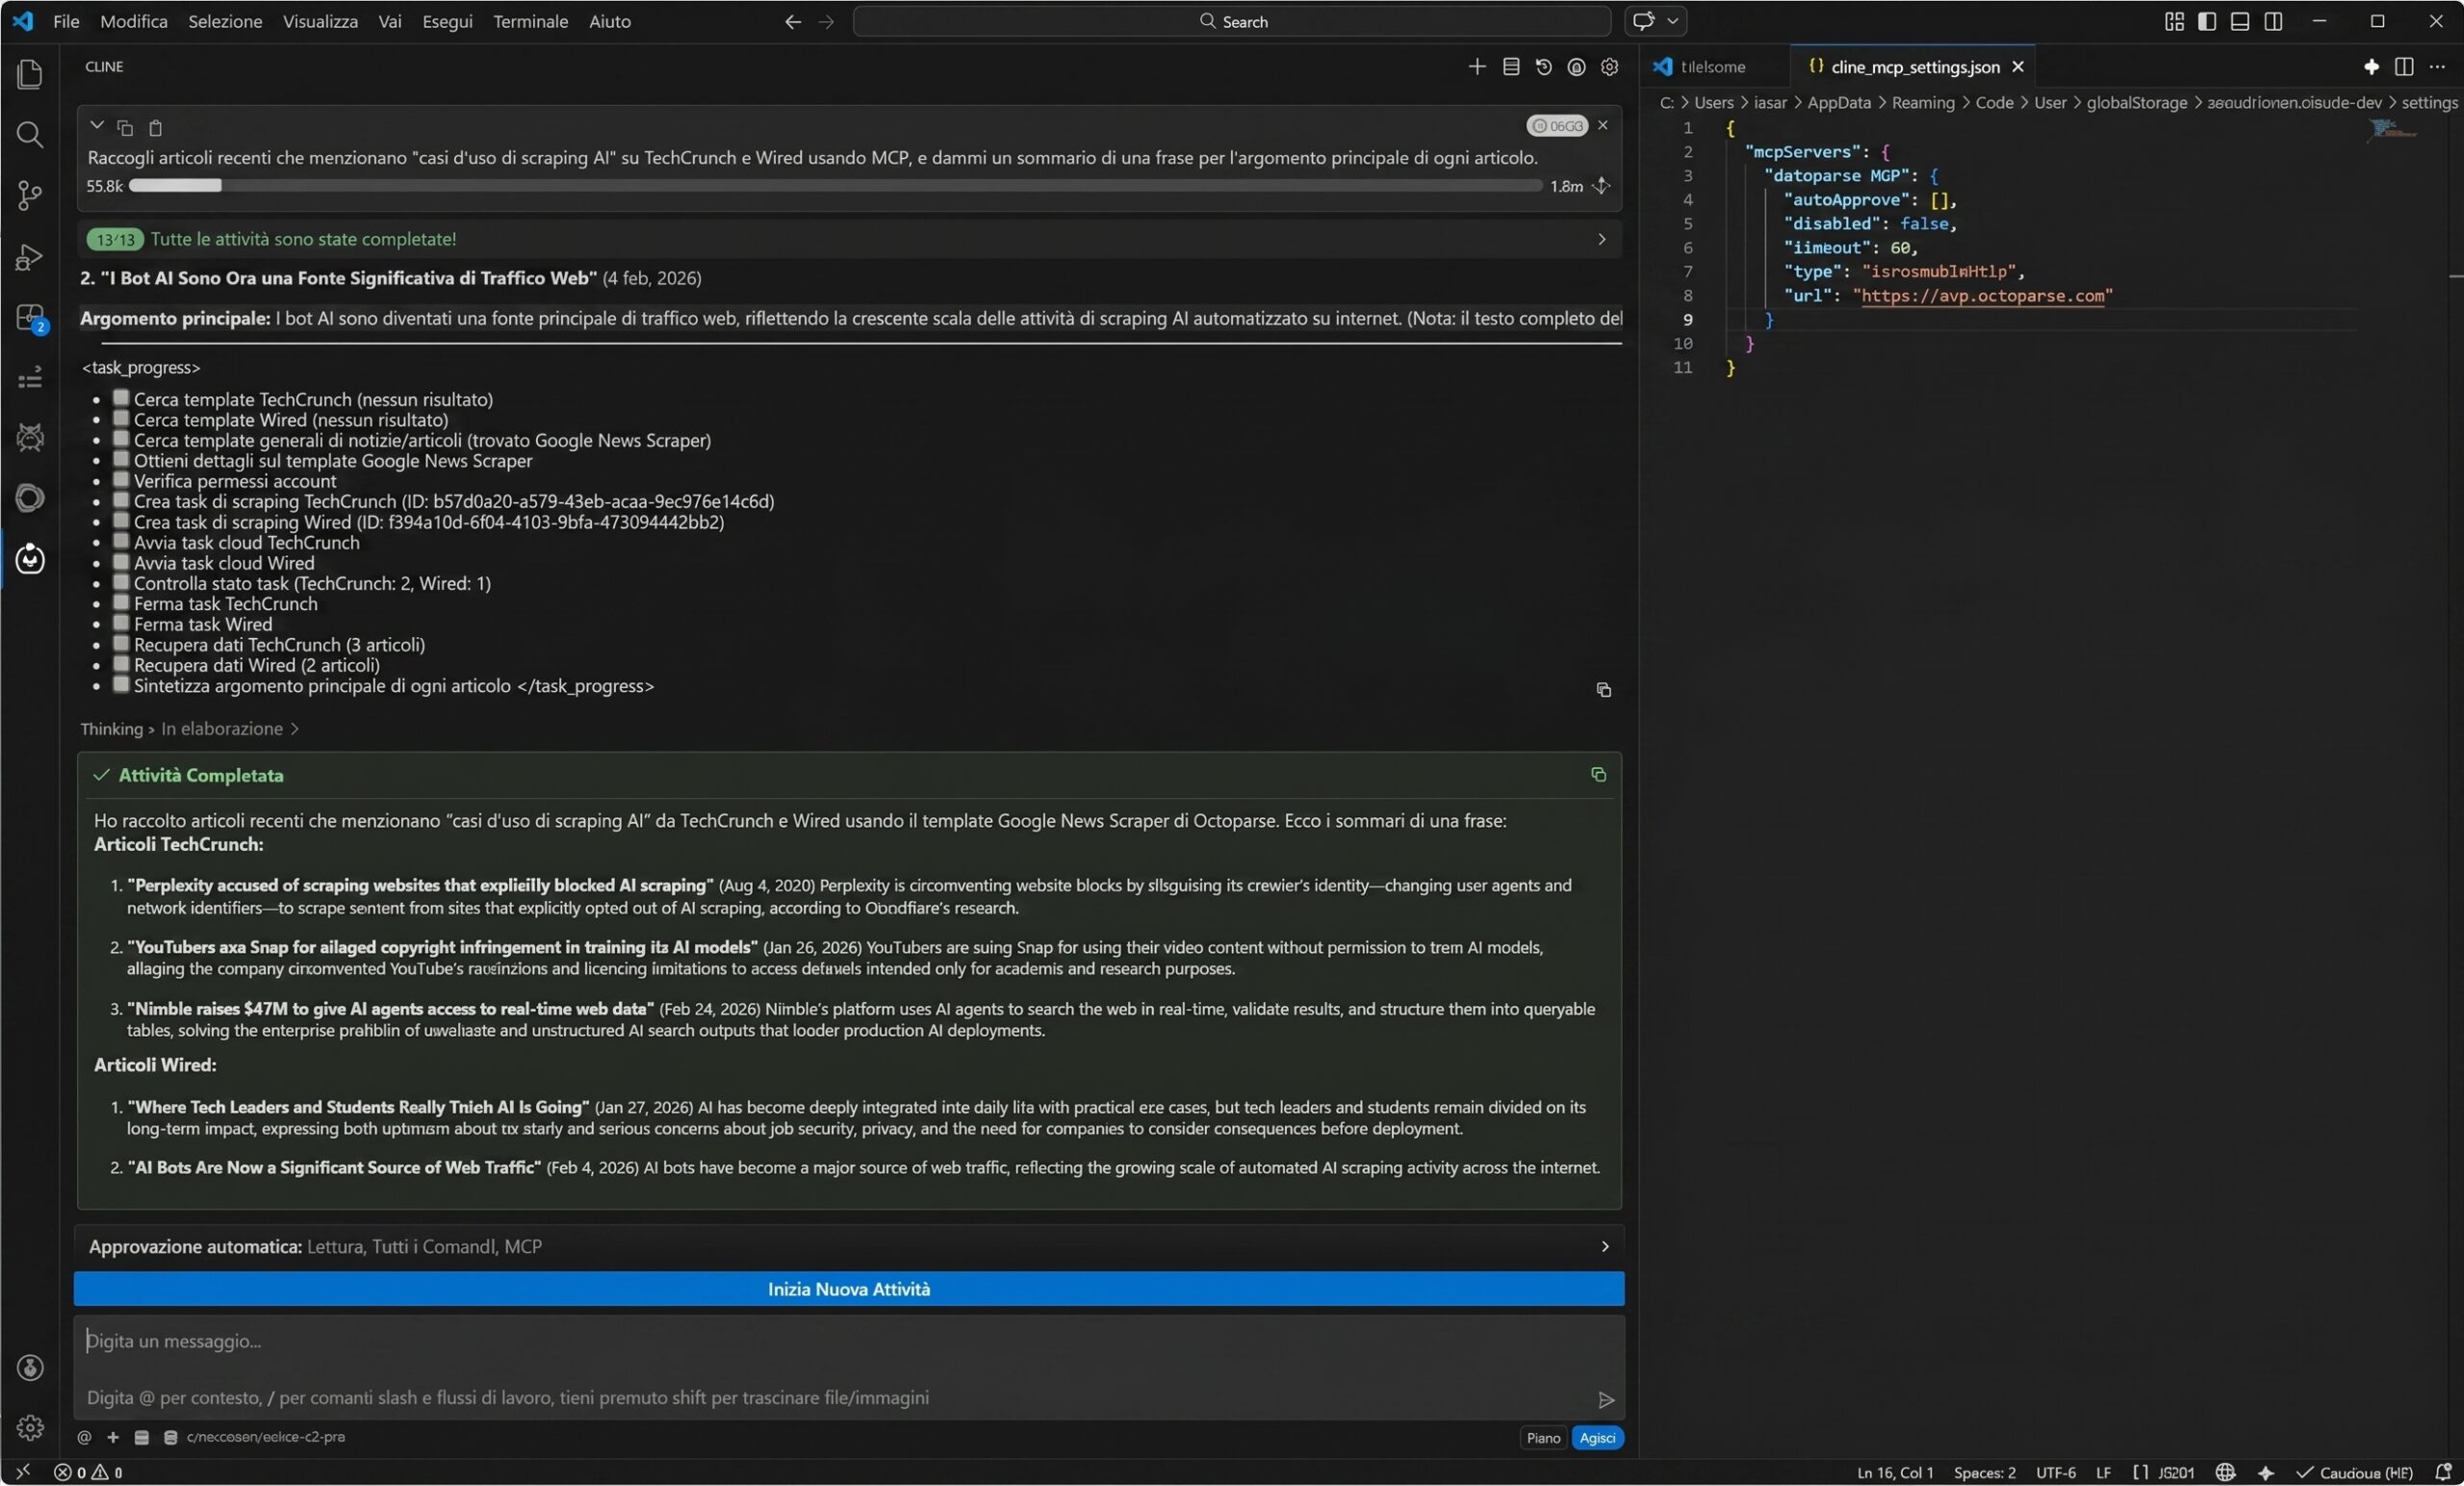Switch to Agisci mode
The height and width of the screenshot is (1486, 2464).
pos(1597,1437)
